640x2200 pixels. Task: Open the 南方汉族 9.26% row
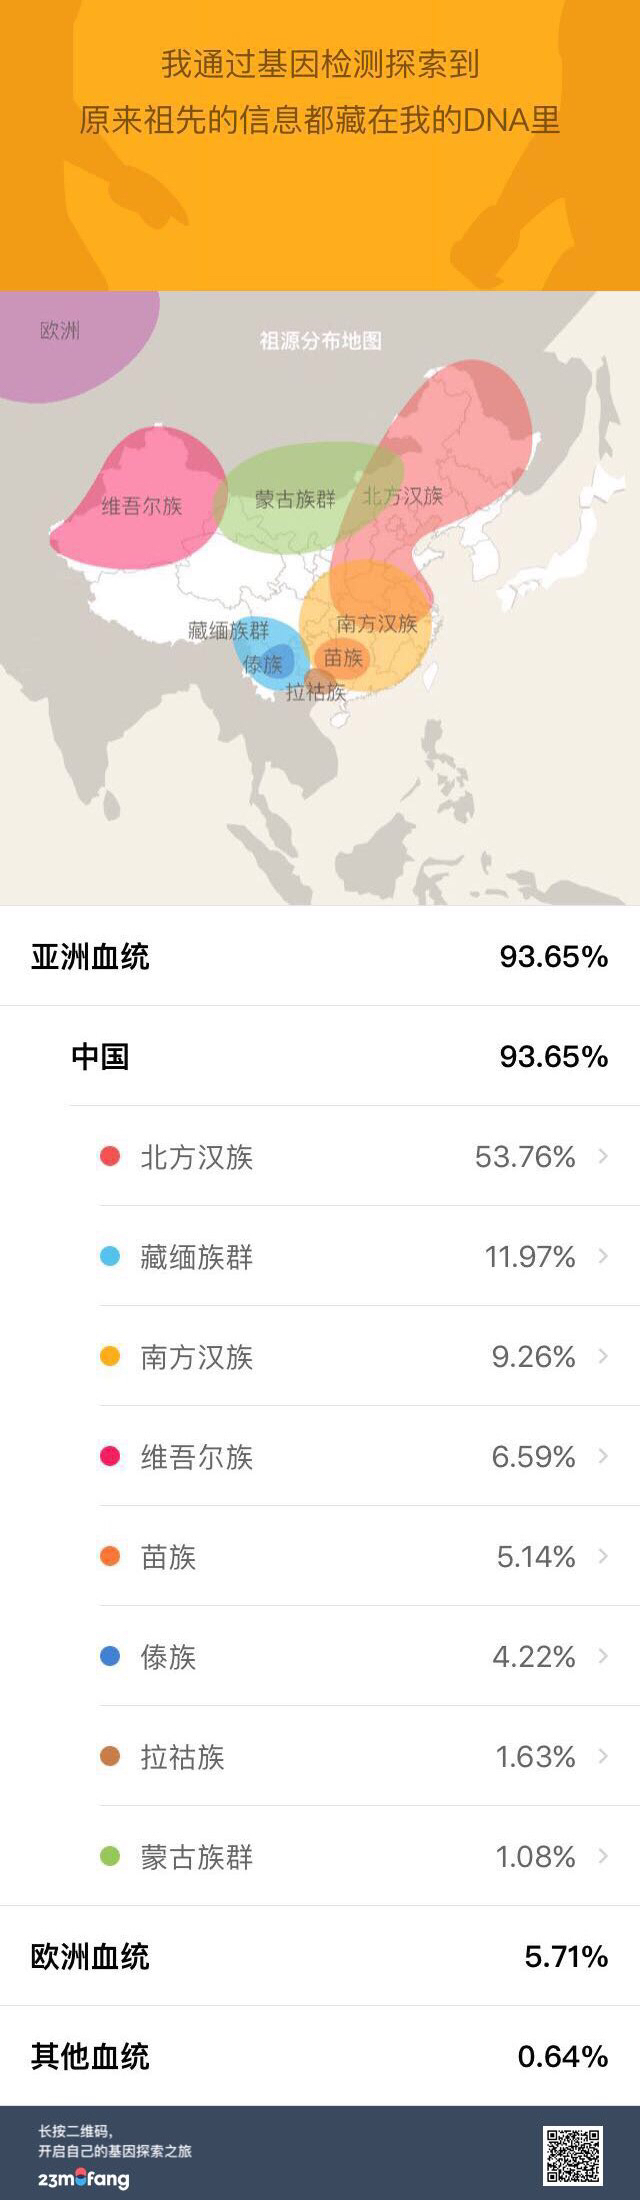(x=370, y=1356)
